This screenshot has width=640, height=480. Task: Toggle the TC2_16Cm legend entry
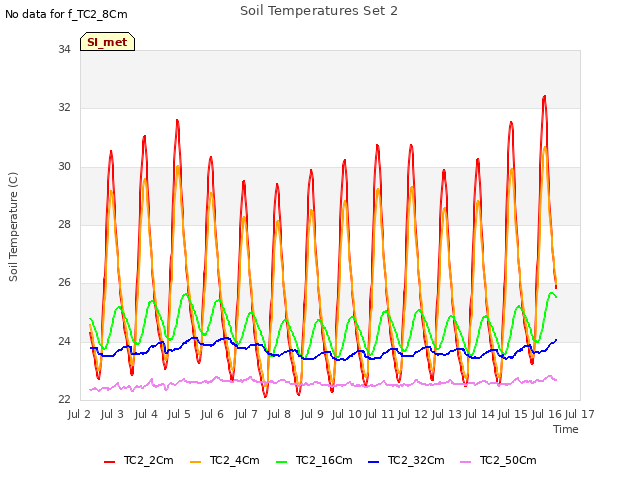coord(314,460)
